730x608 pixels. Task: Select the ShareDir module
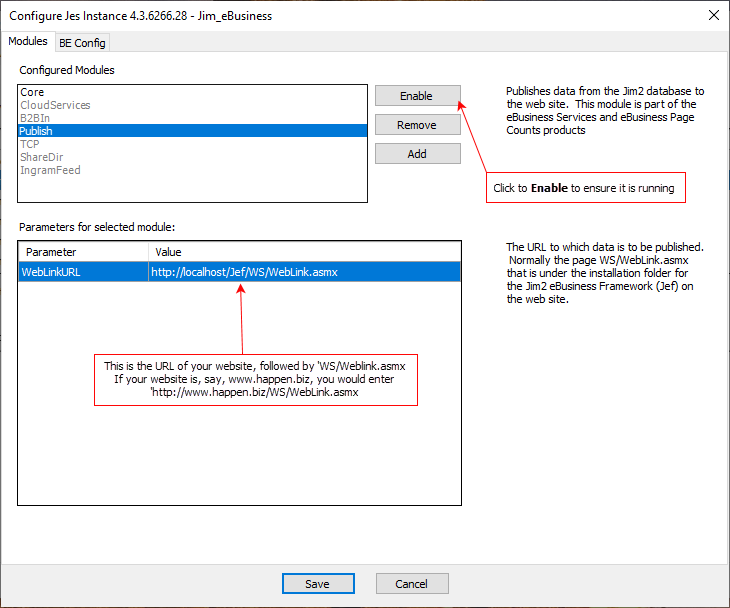[192, 157]
